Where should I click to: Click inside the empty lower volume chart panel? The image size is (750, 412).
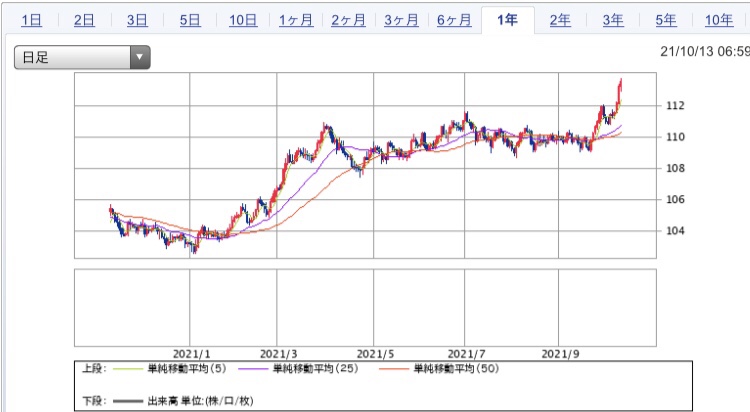click(365, 308)
